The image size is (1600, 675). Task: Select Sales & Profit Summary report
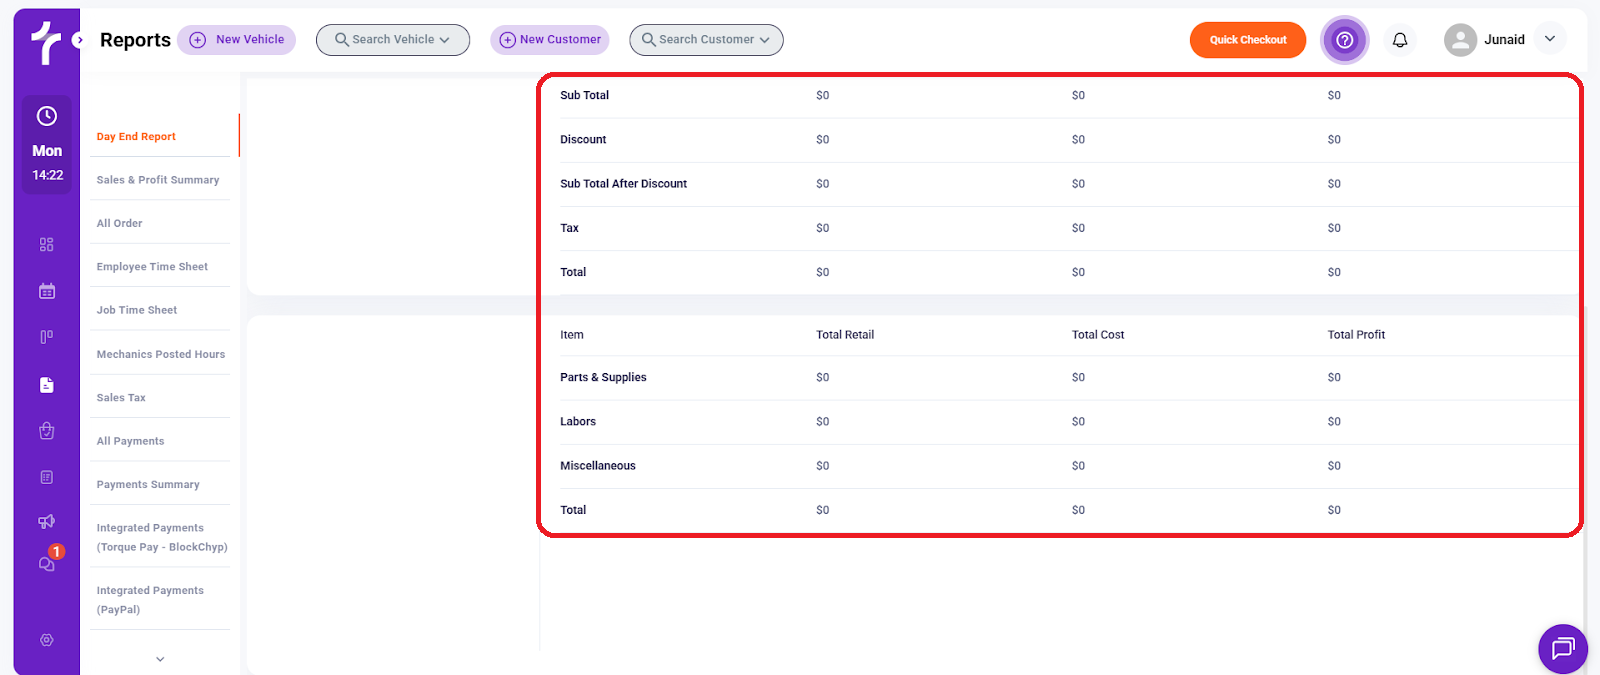click(x=158, y=180)
